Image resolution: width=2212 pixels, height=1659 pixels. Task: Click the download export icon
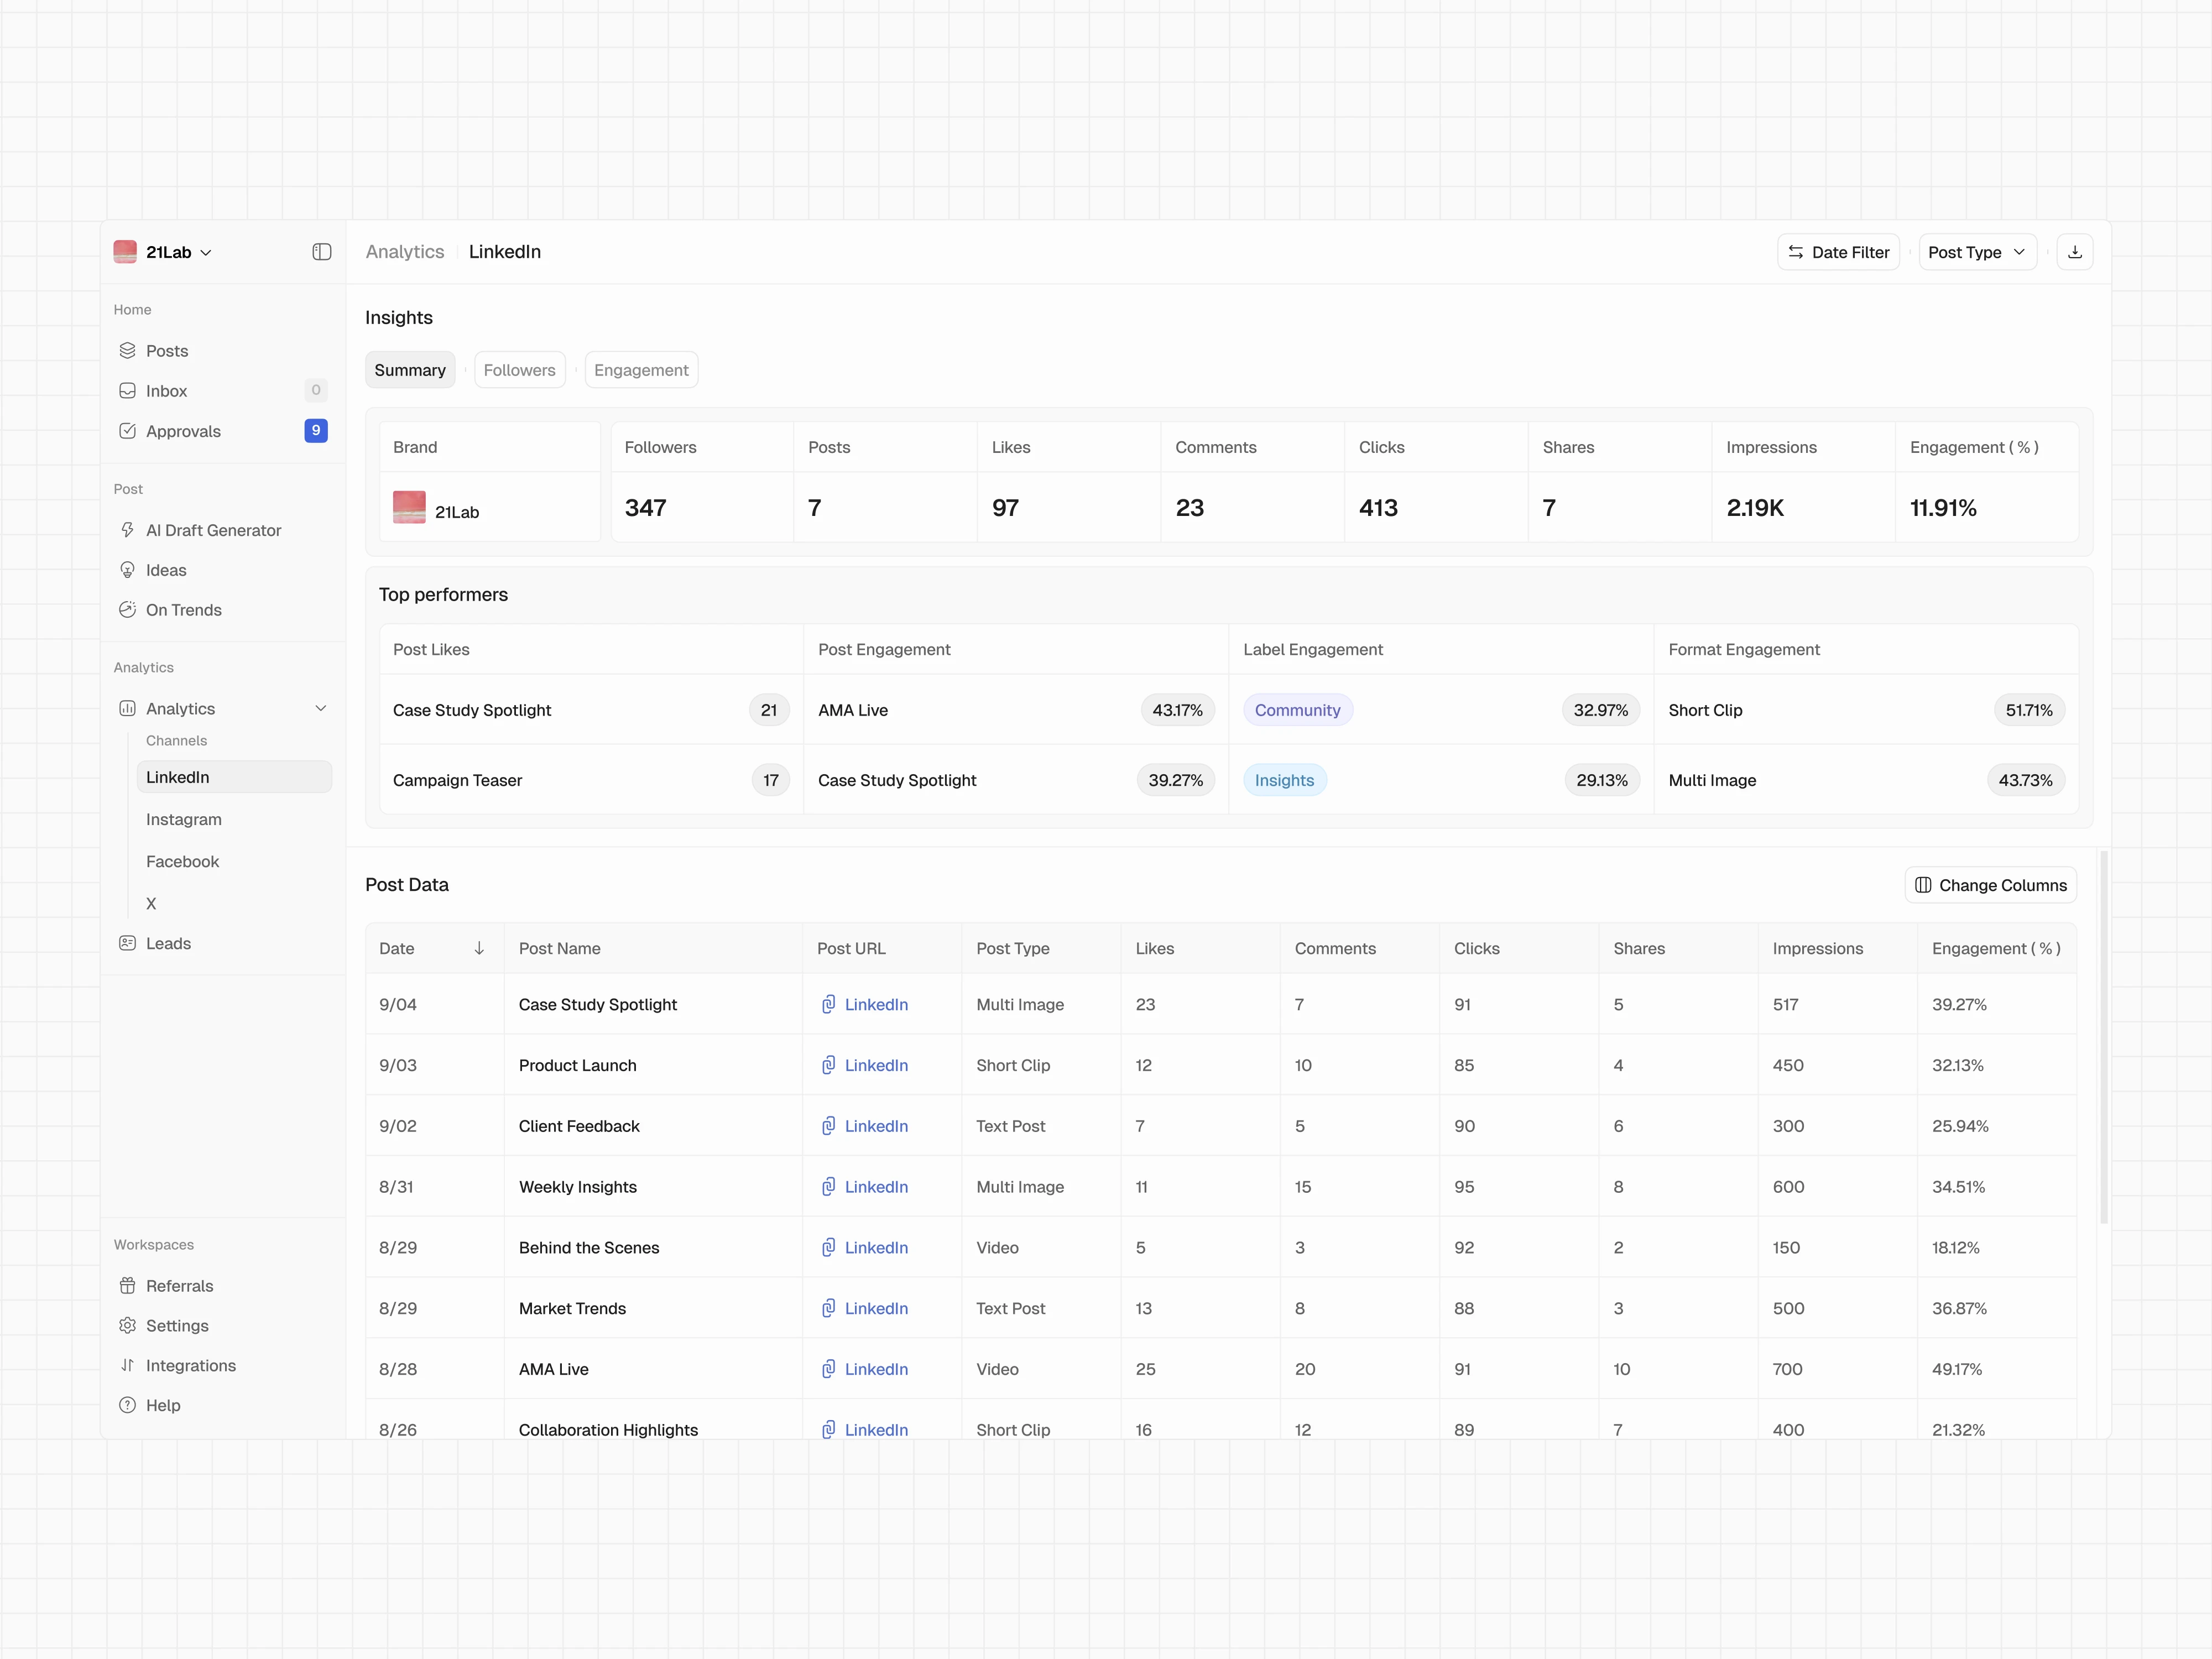[2074, 252]
